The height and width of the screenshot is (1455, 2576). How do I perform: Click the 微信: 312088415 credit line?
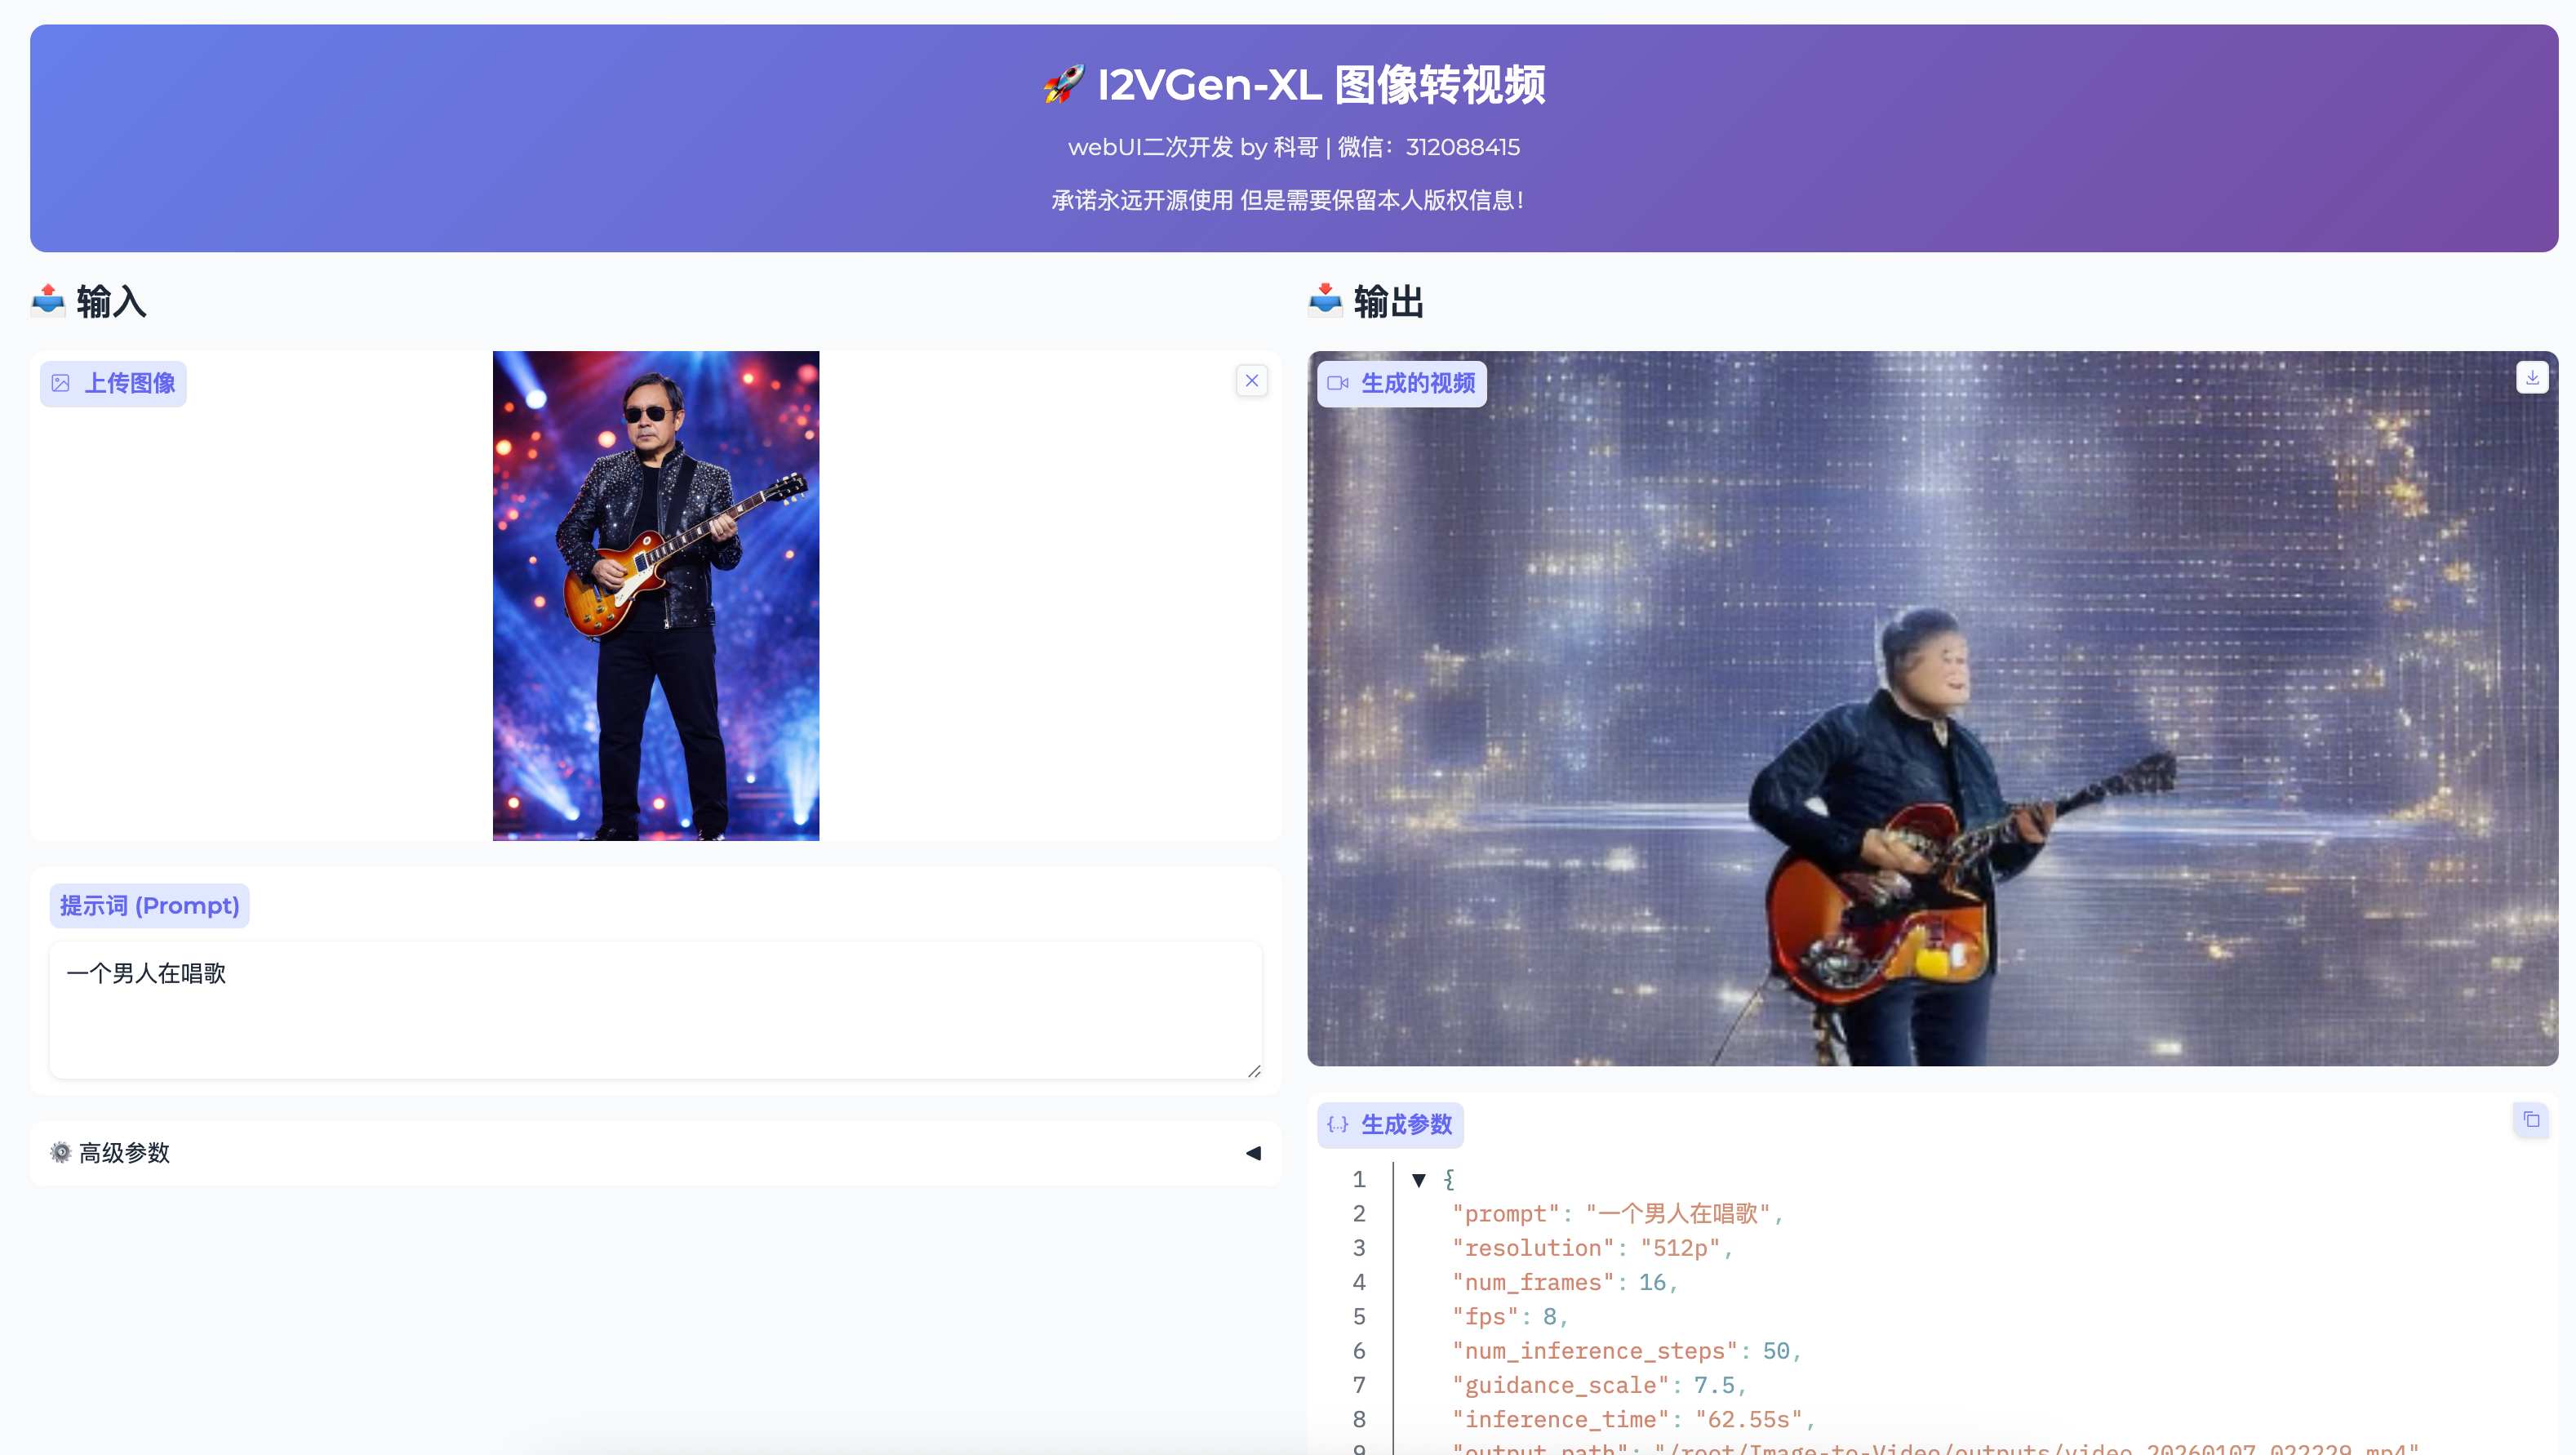click(x=1294, y=147)
